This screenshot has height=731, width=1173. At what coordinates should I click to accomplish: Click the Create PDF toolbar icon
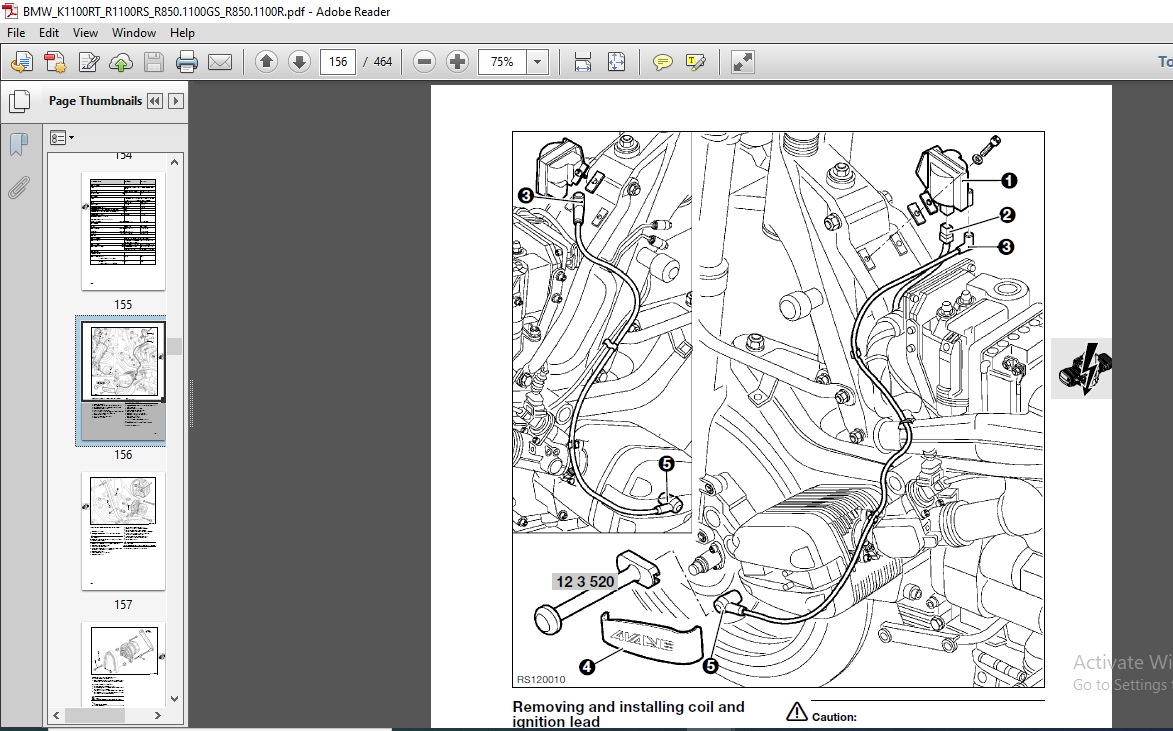(x=22, y=62)
